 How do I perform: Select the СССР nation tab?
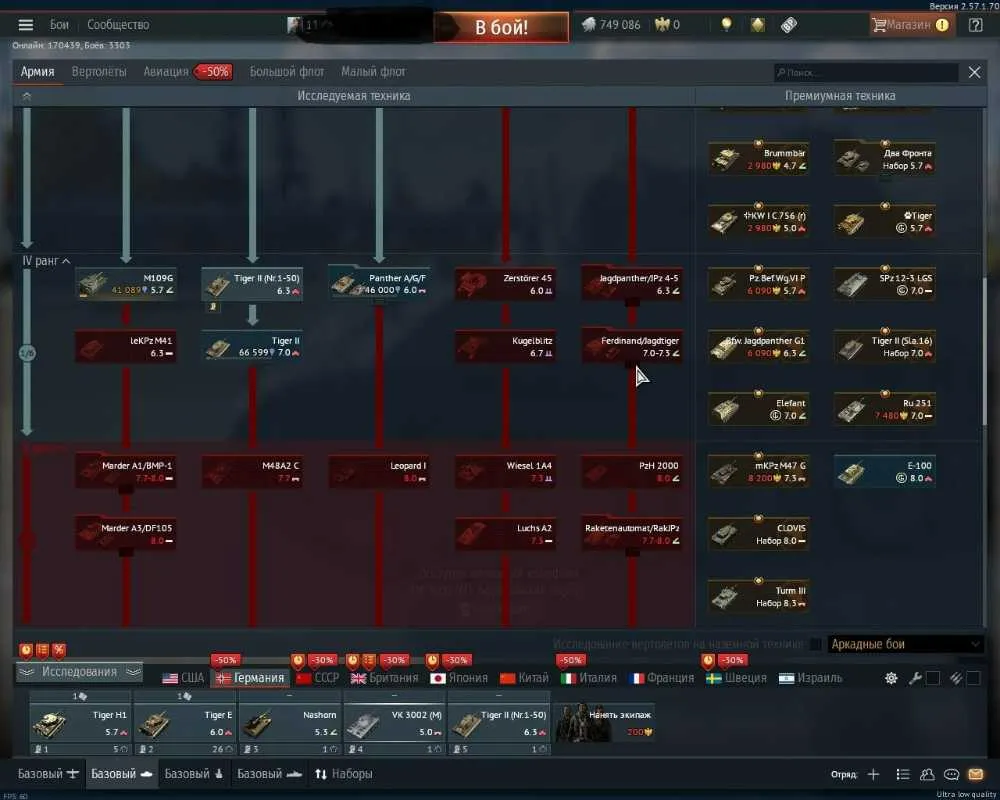click(x=318, y=678)
